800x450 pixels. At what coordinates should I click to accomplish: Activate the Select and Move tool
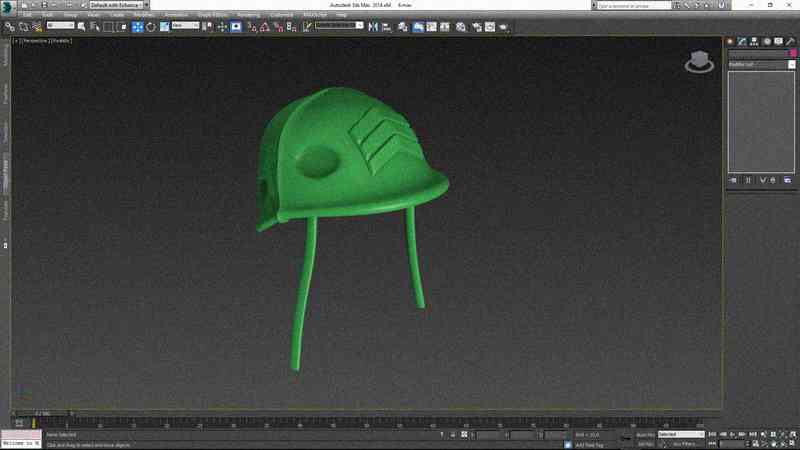pos(137,27)
